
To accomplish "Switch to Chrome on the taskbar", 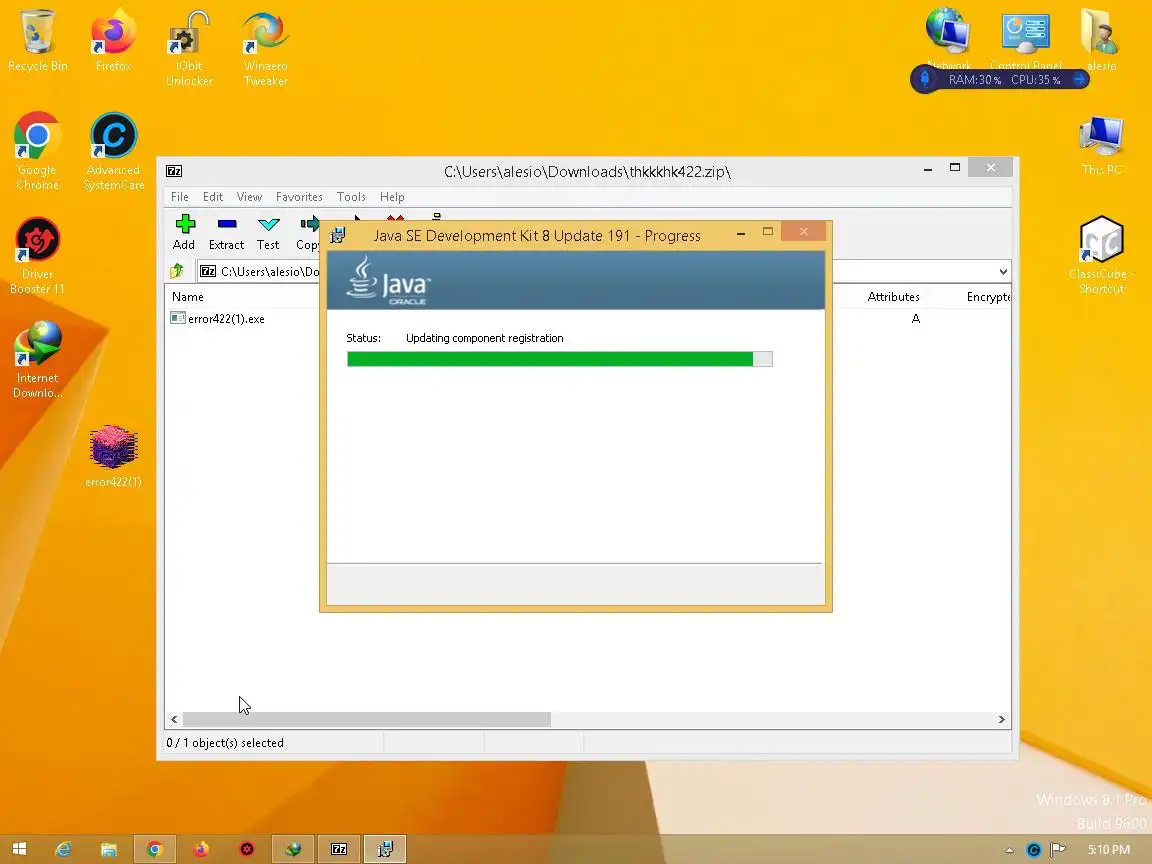I will coord(154,849).
